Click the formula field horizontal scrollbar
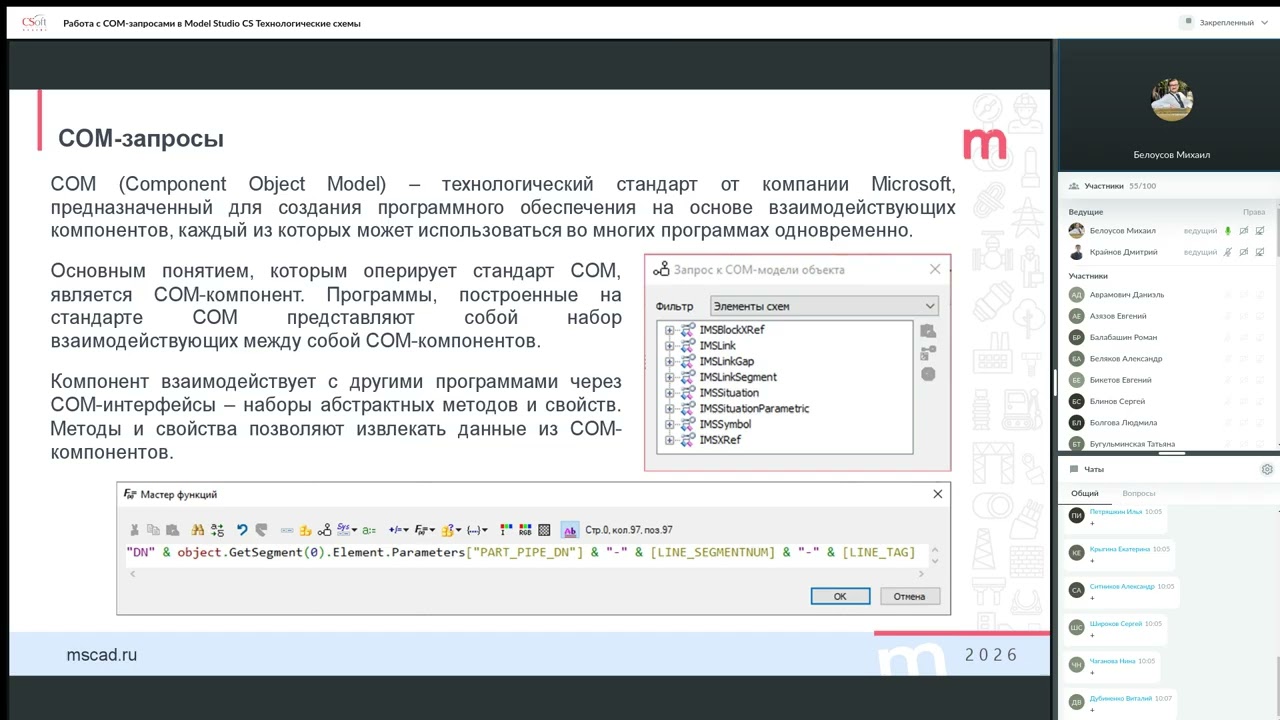This screenshot has width=1280, height=720. (x=526, y=573)
